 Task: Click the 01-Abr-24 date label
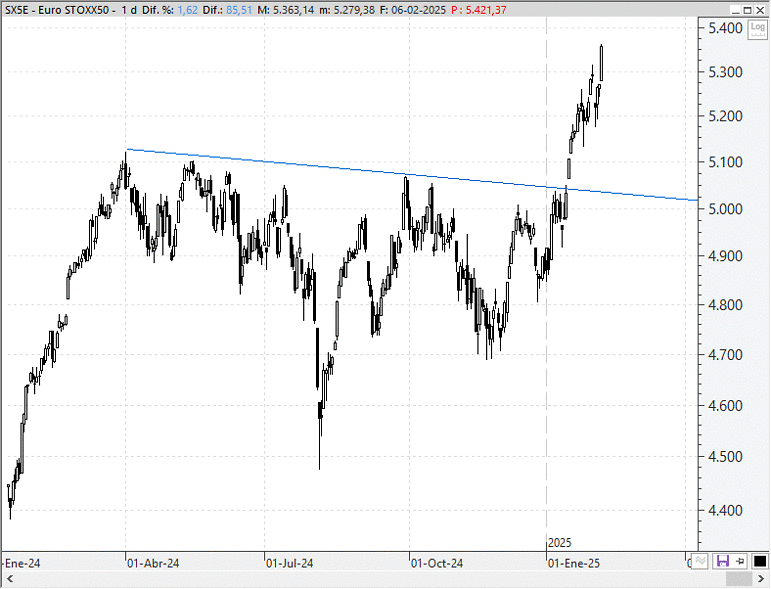[153, 563]
